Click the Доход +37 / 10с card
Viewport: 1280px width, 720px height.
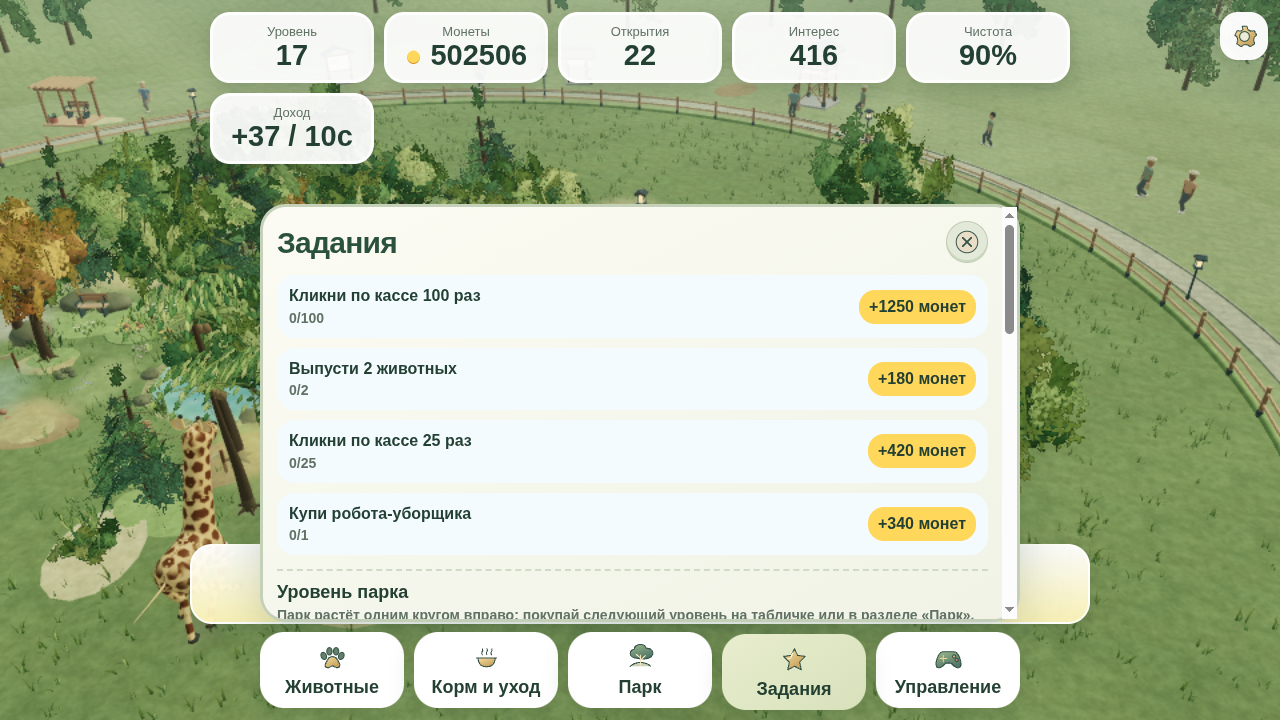[x=292, y=128]
